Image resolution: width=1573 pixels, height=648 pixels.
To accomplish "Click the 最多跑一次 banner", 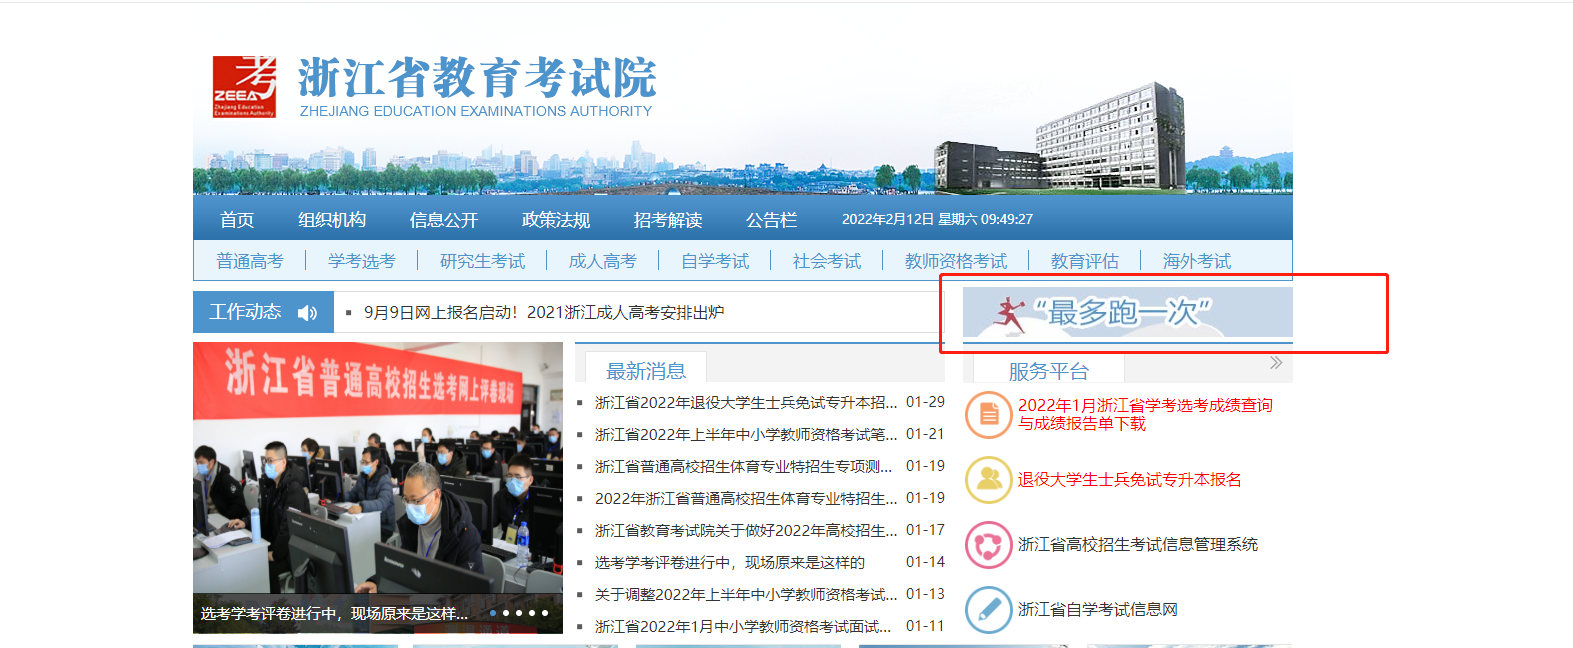I will (1128, 313).
